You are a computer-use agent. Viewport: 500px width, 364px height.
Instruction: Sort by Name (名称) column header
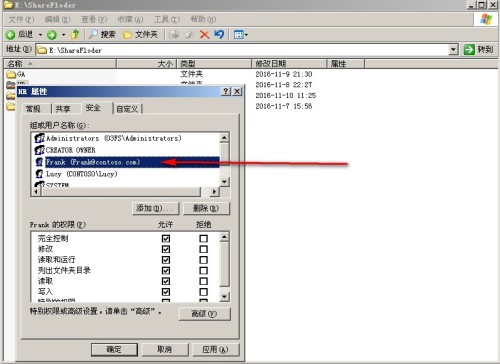60,64
